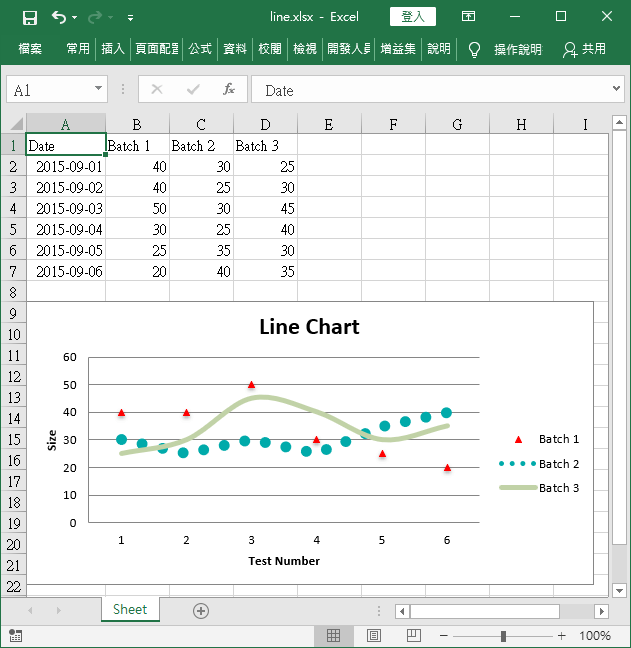The height and width of the screenshot is (648, 631).
Task: Click the 登入 sign-in button
Action: (412, 17)
